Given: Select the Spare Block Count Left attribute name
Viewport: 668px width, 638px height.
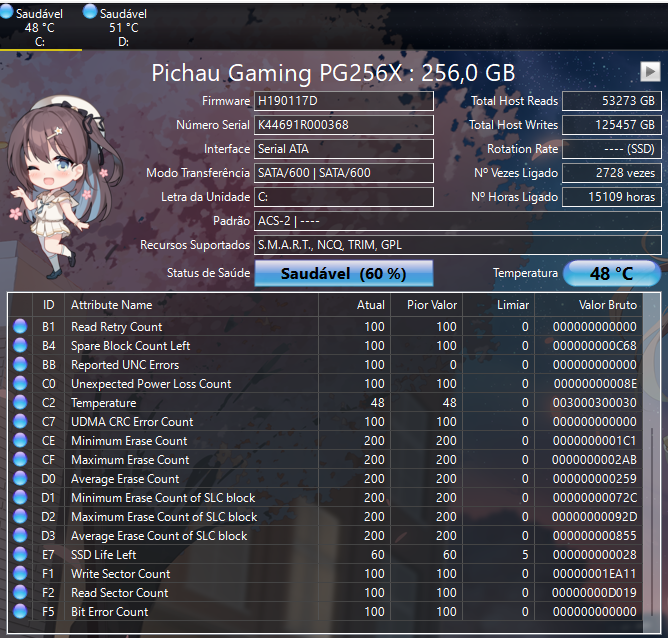Looking at the screenshot, I should click(130, 345).
